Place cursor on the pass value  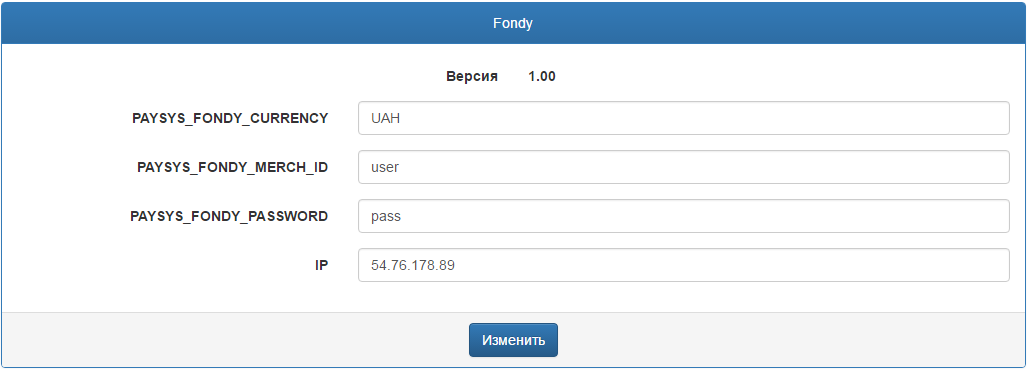(385, 217)
